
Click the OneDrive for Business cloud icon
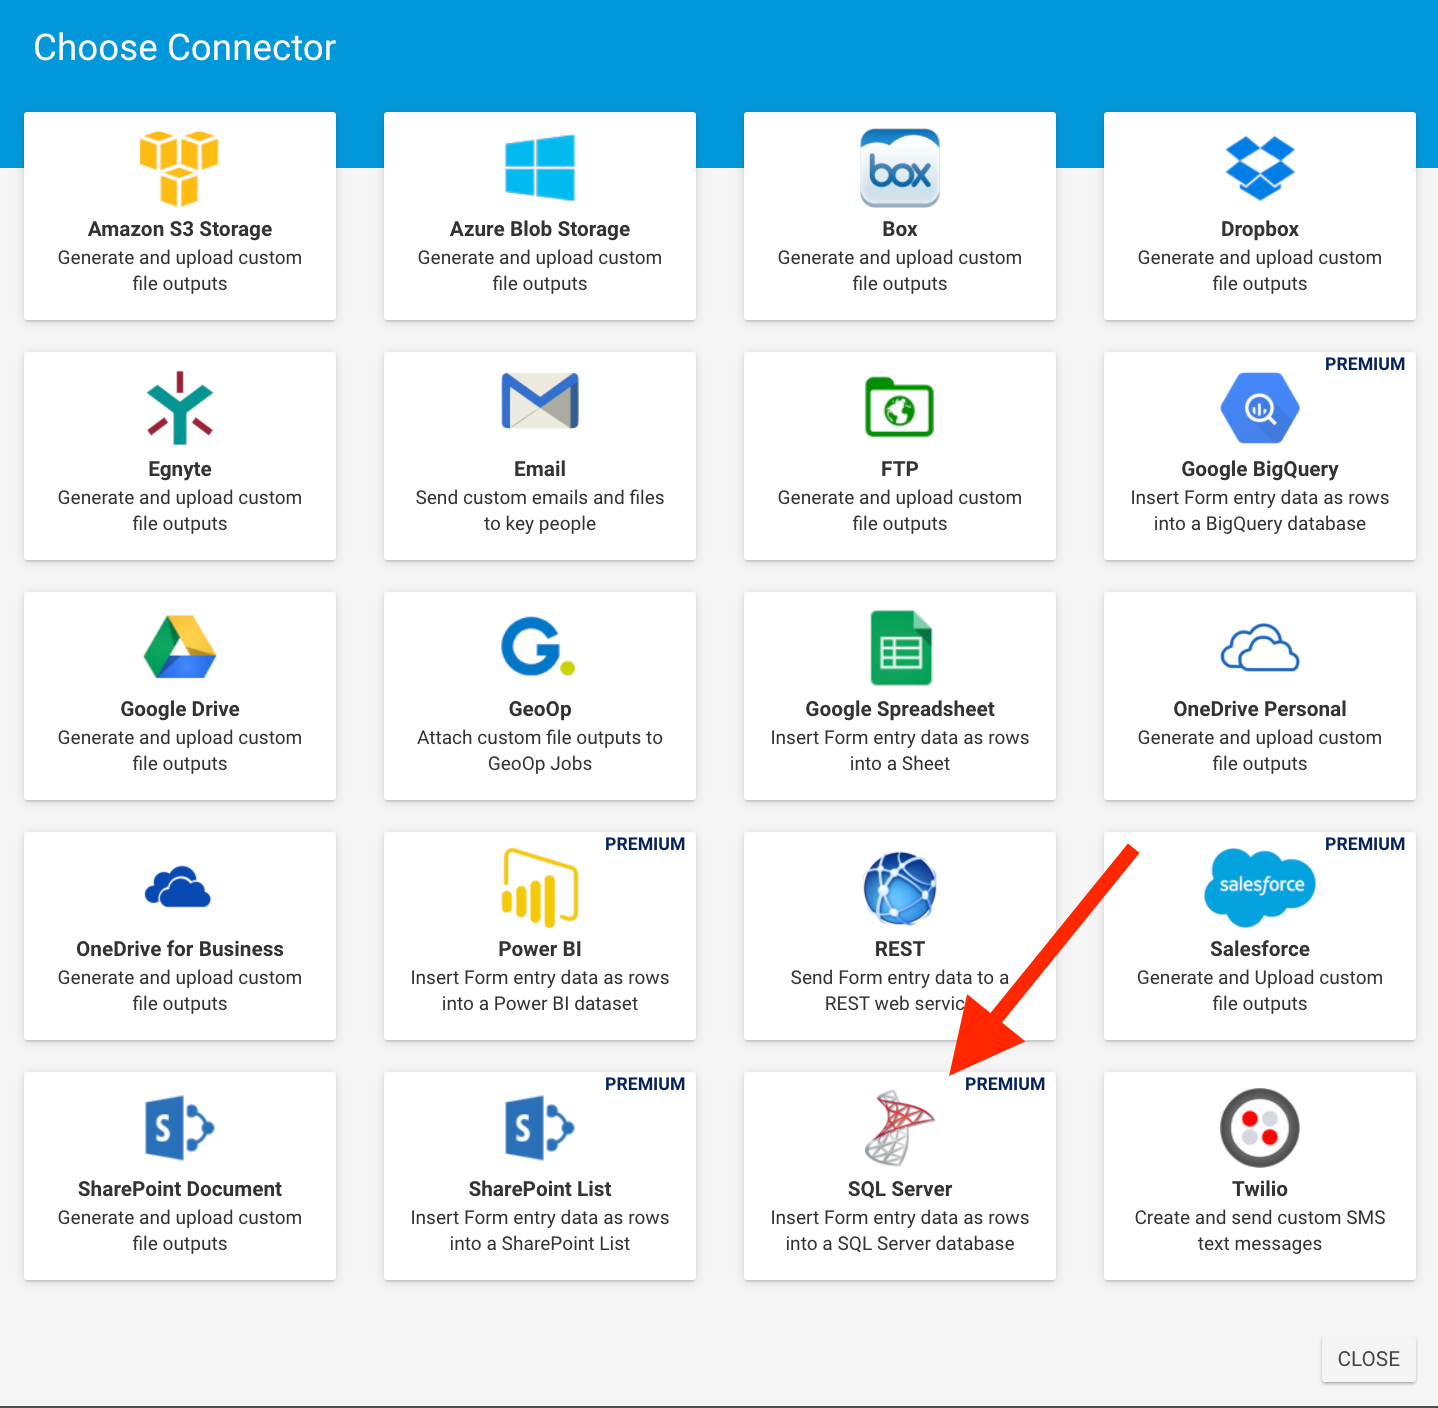(178, 887)
